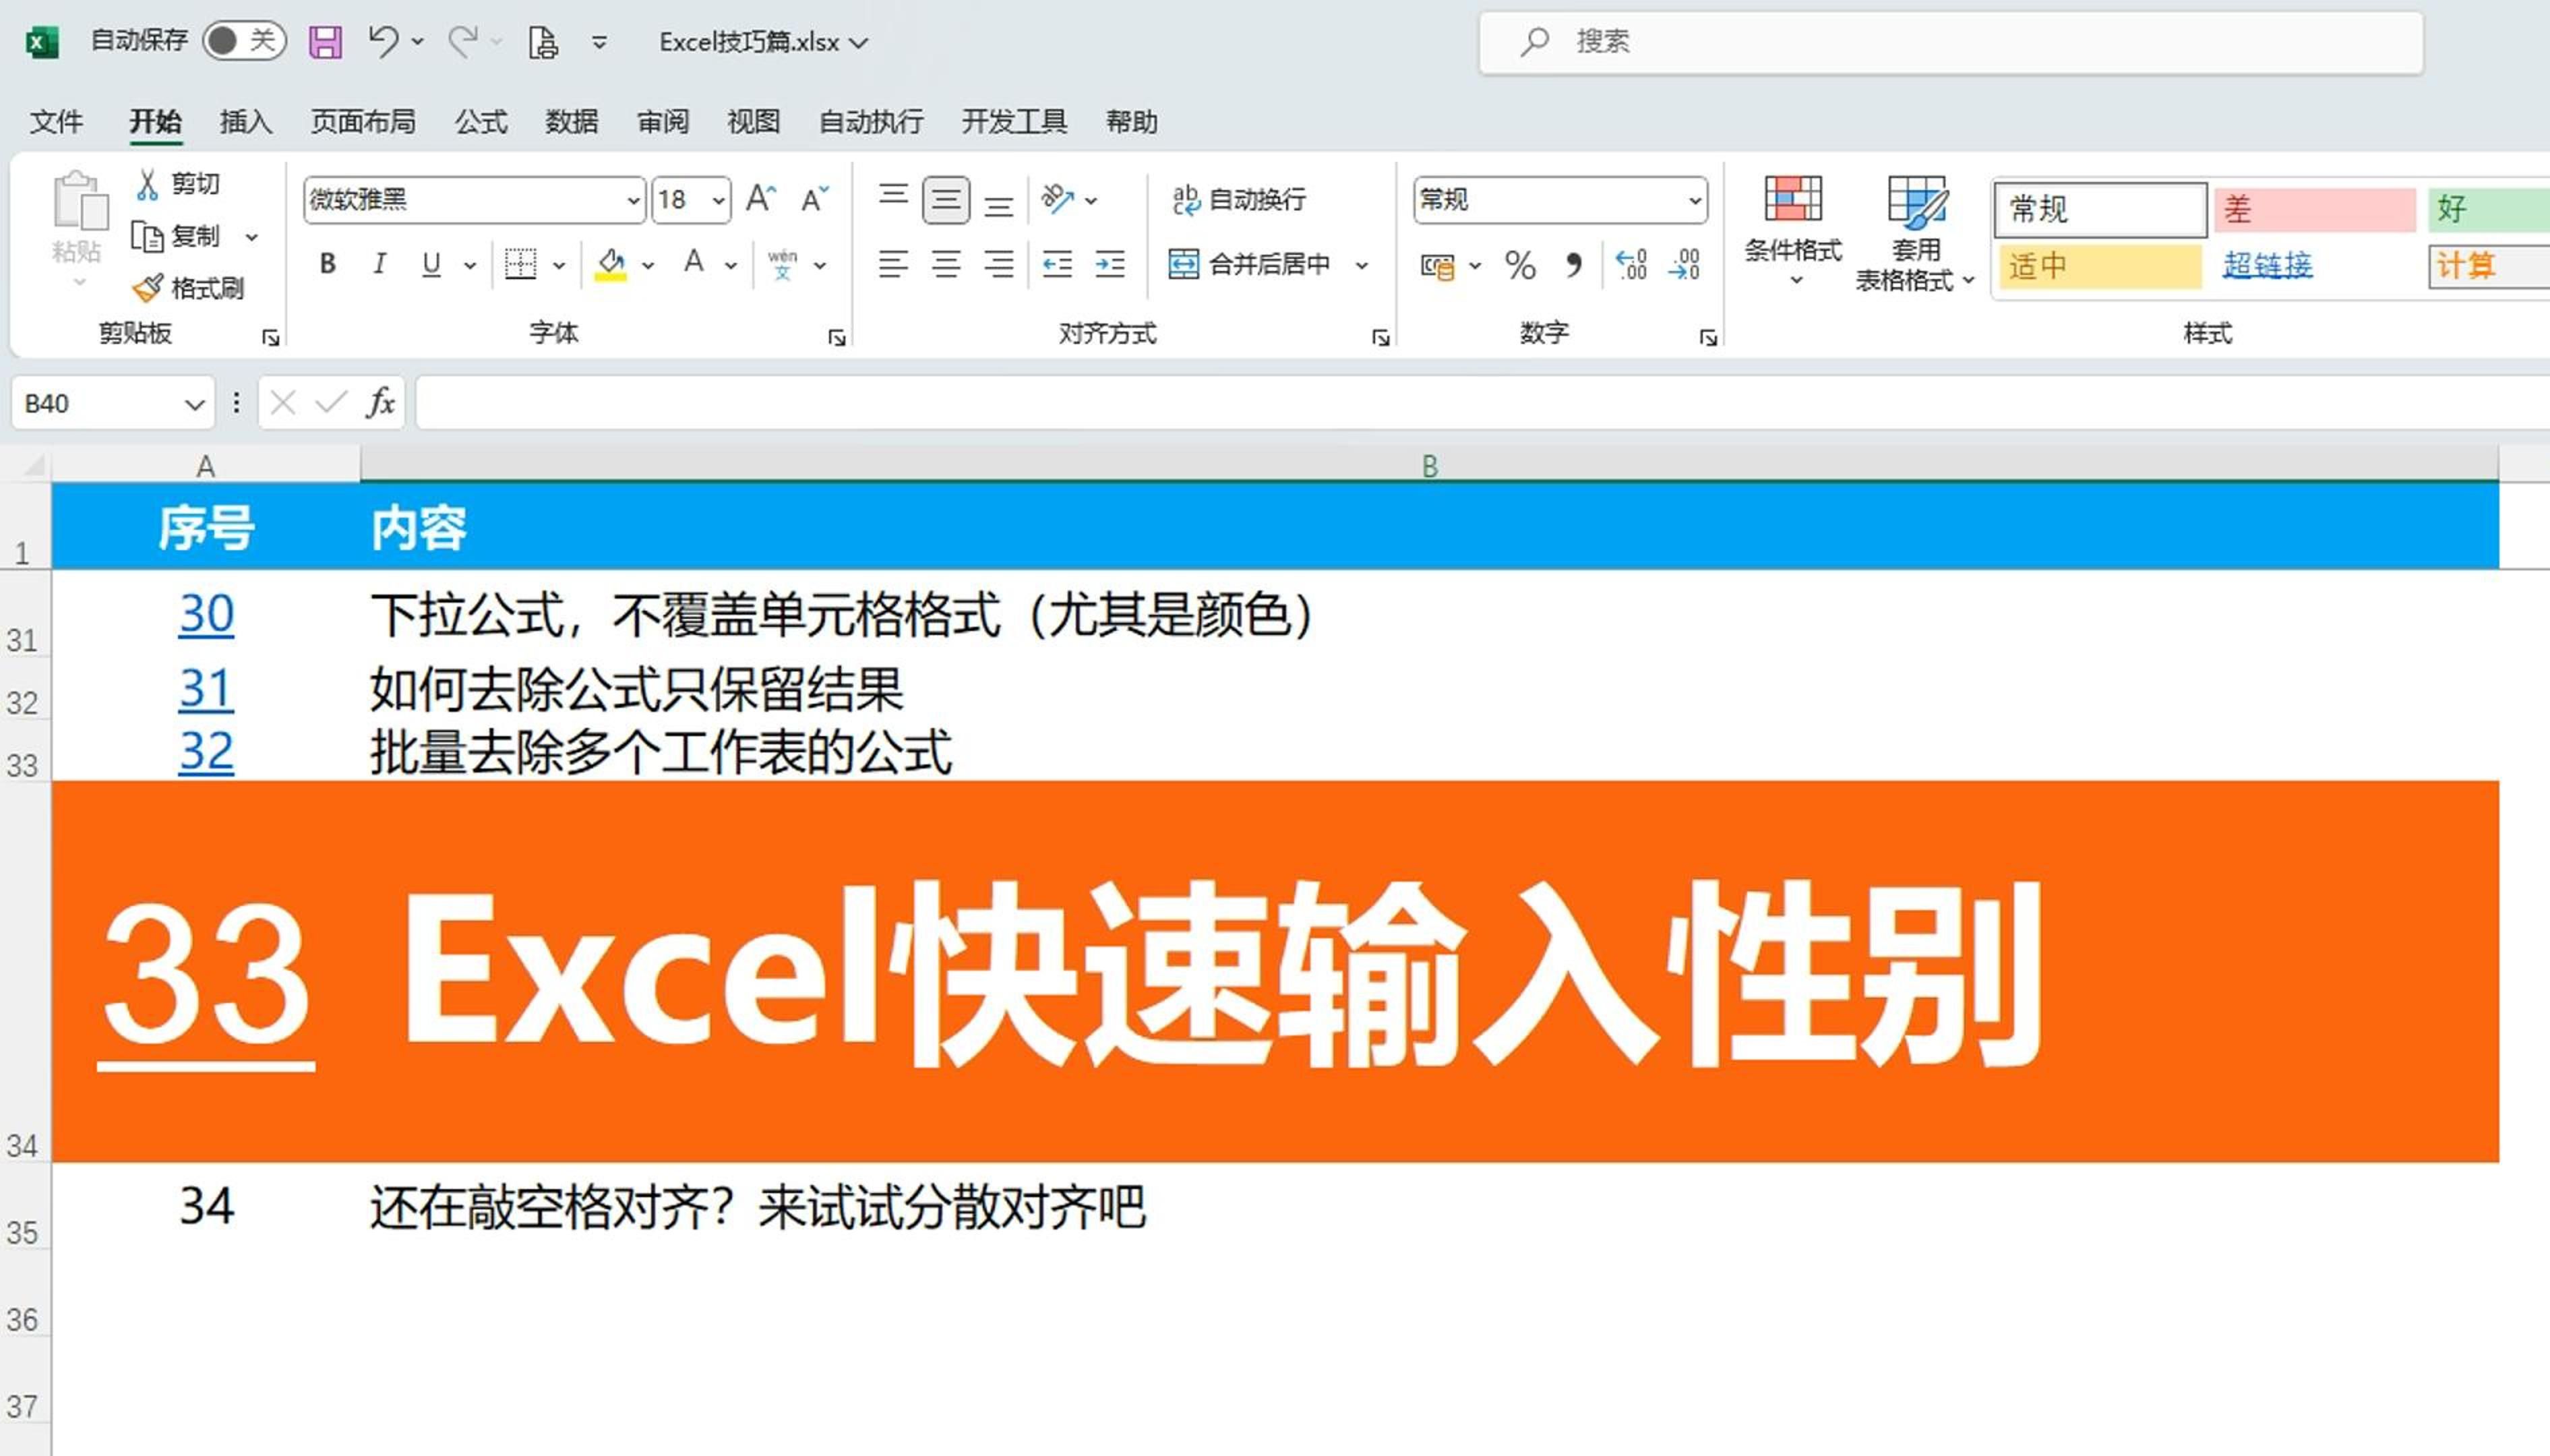Click the Cut 剪切 icon

(148, 183)
